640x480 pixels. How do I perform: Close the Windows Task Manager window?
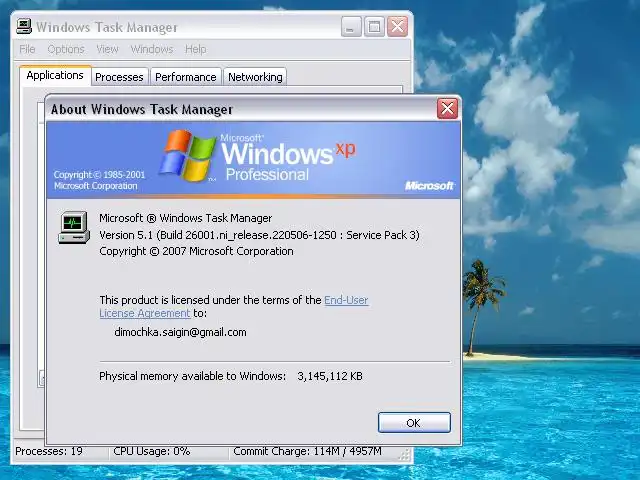[398, 27]
